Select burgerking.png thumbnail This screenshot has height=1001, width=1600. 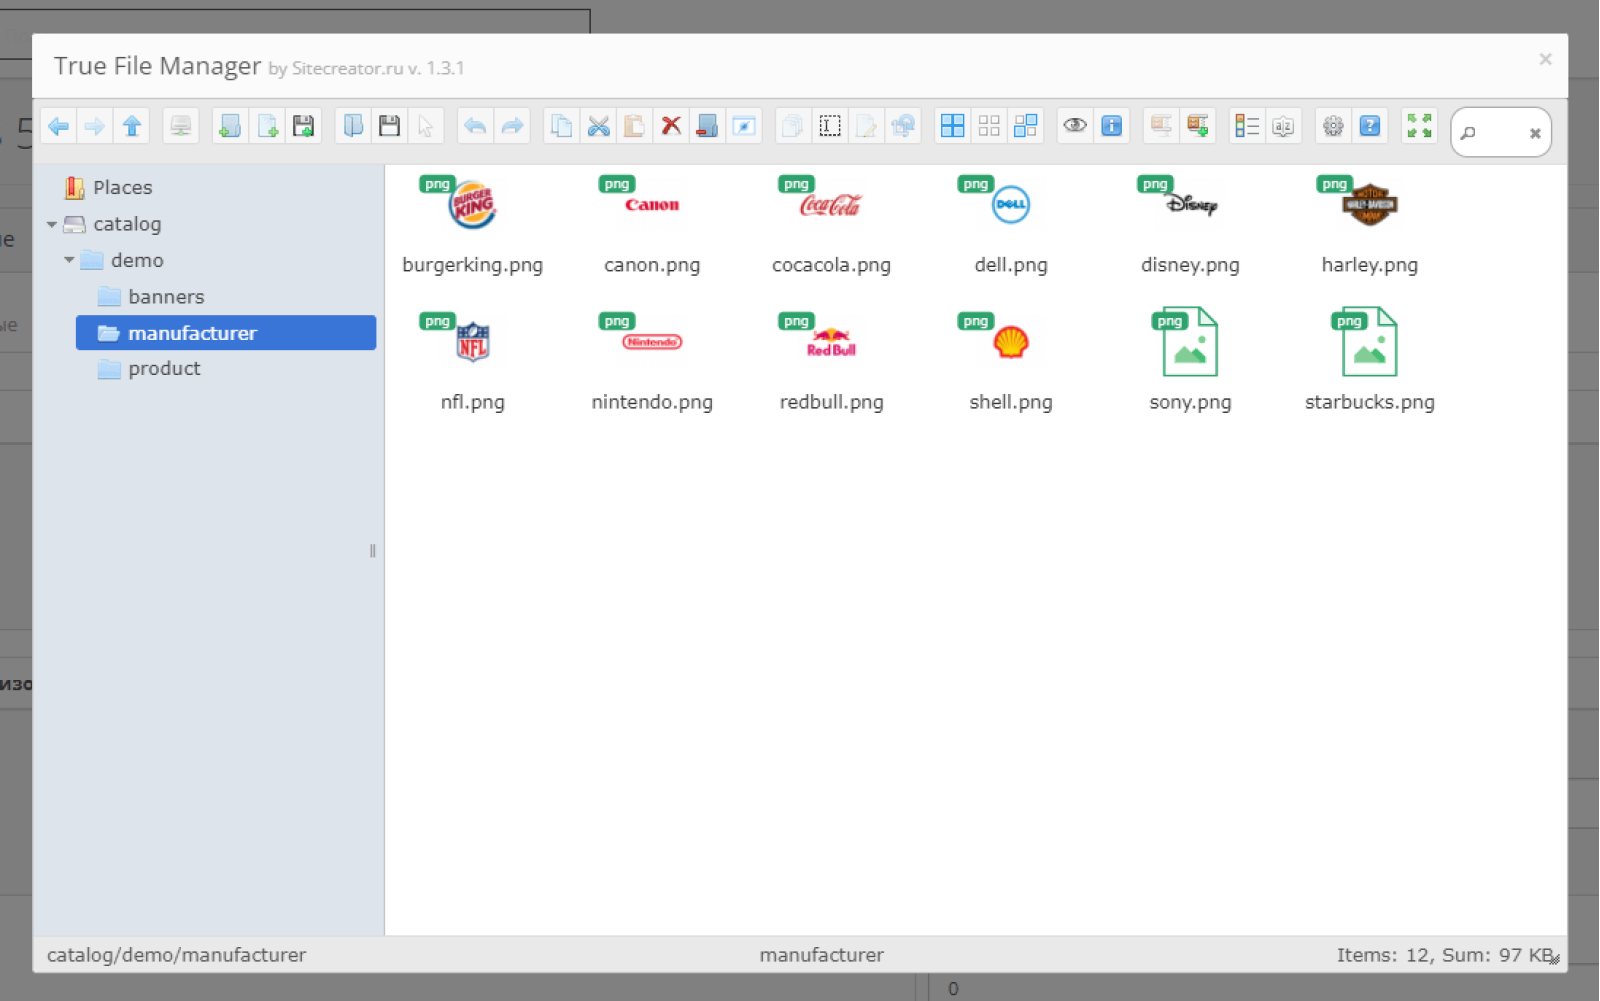(473, 206)
